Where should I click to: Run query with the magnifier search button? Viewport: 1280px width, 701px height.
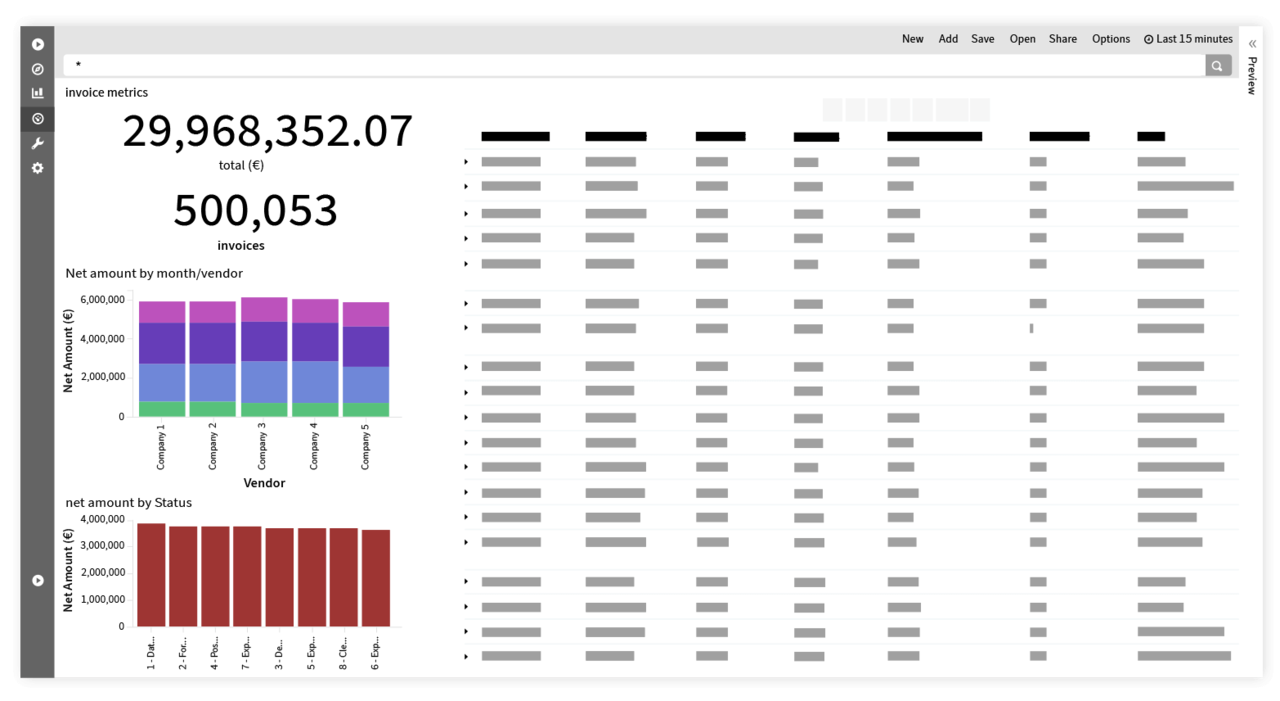pyautogui.click(x=1217, y=66)
